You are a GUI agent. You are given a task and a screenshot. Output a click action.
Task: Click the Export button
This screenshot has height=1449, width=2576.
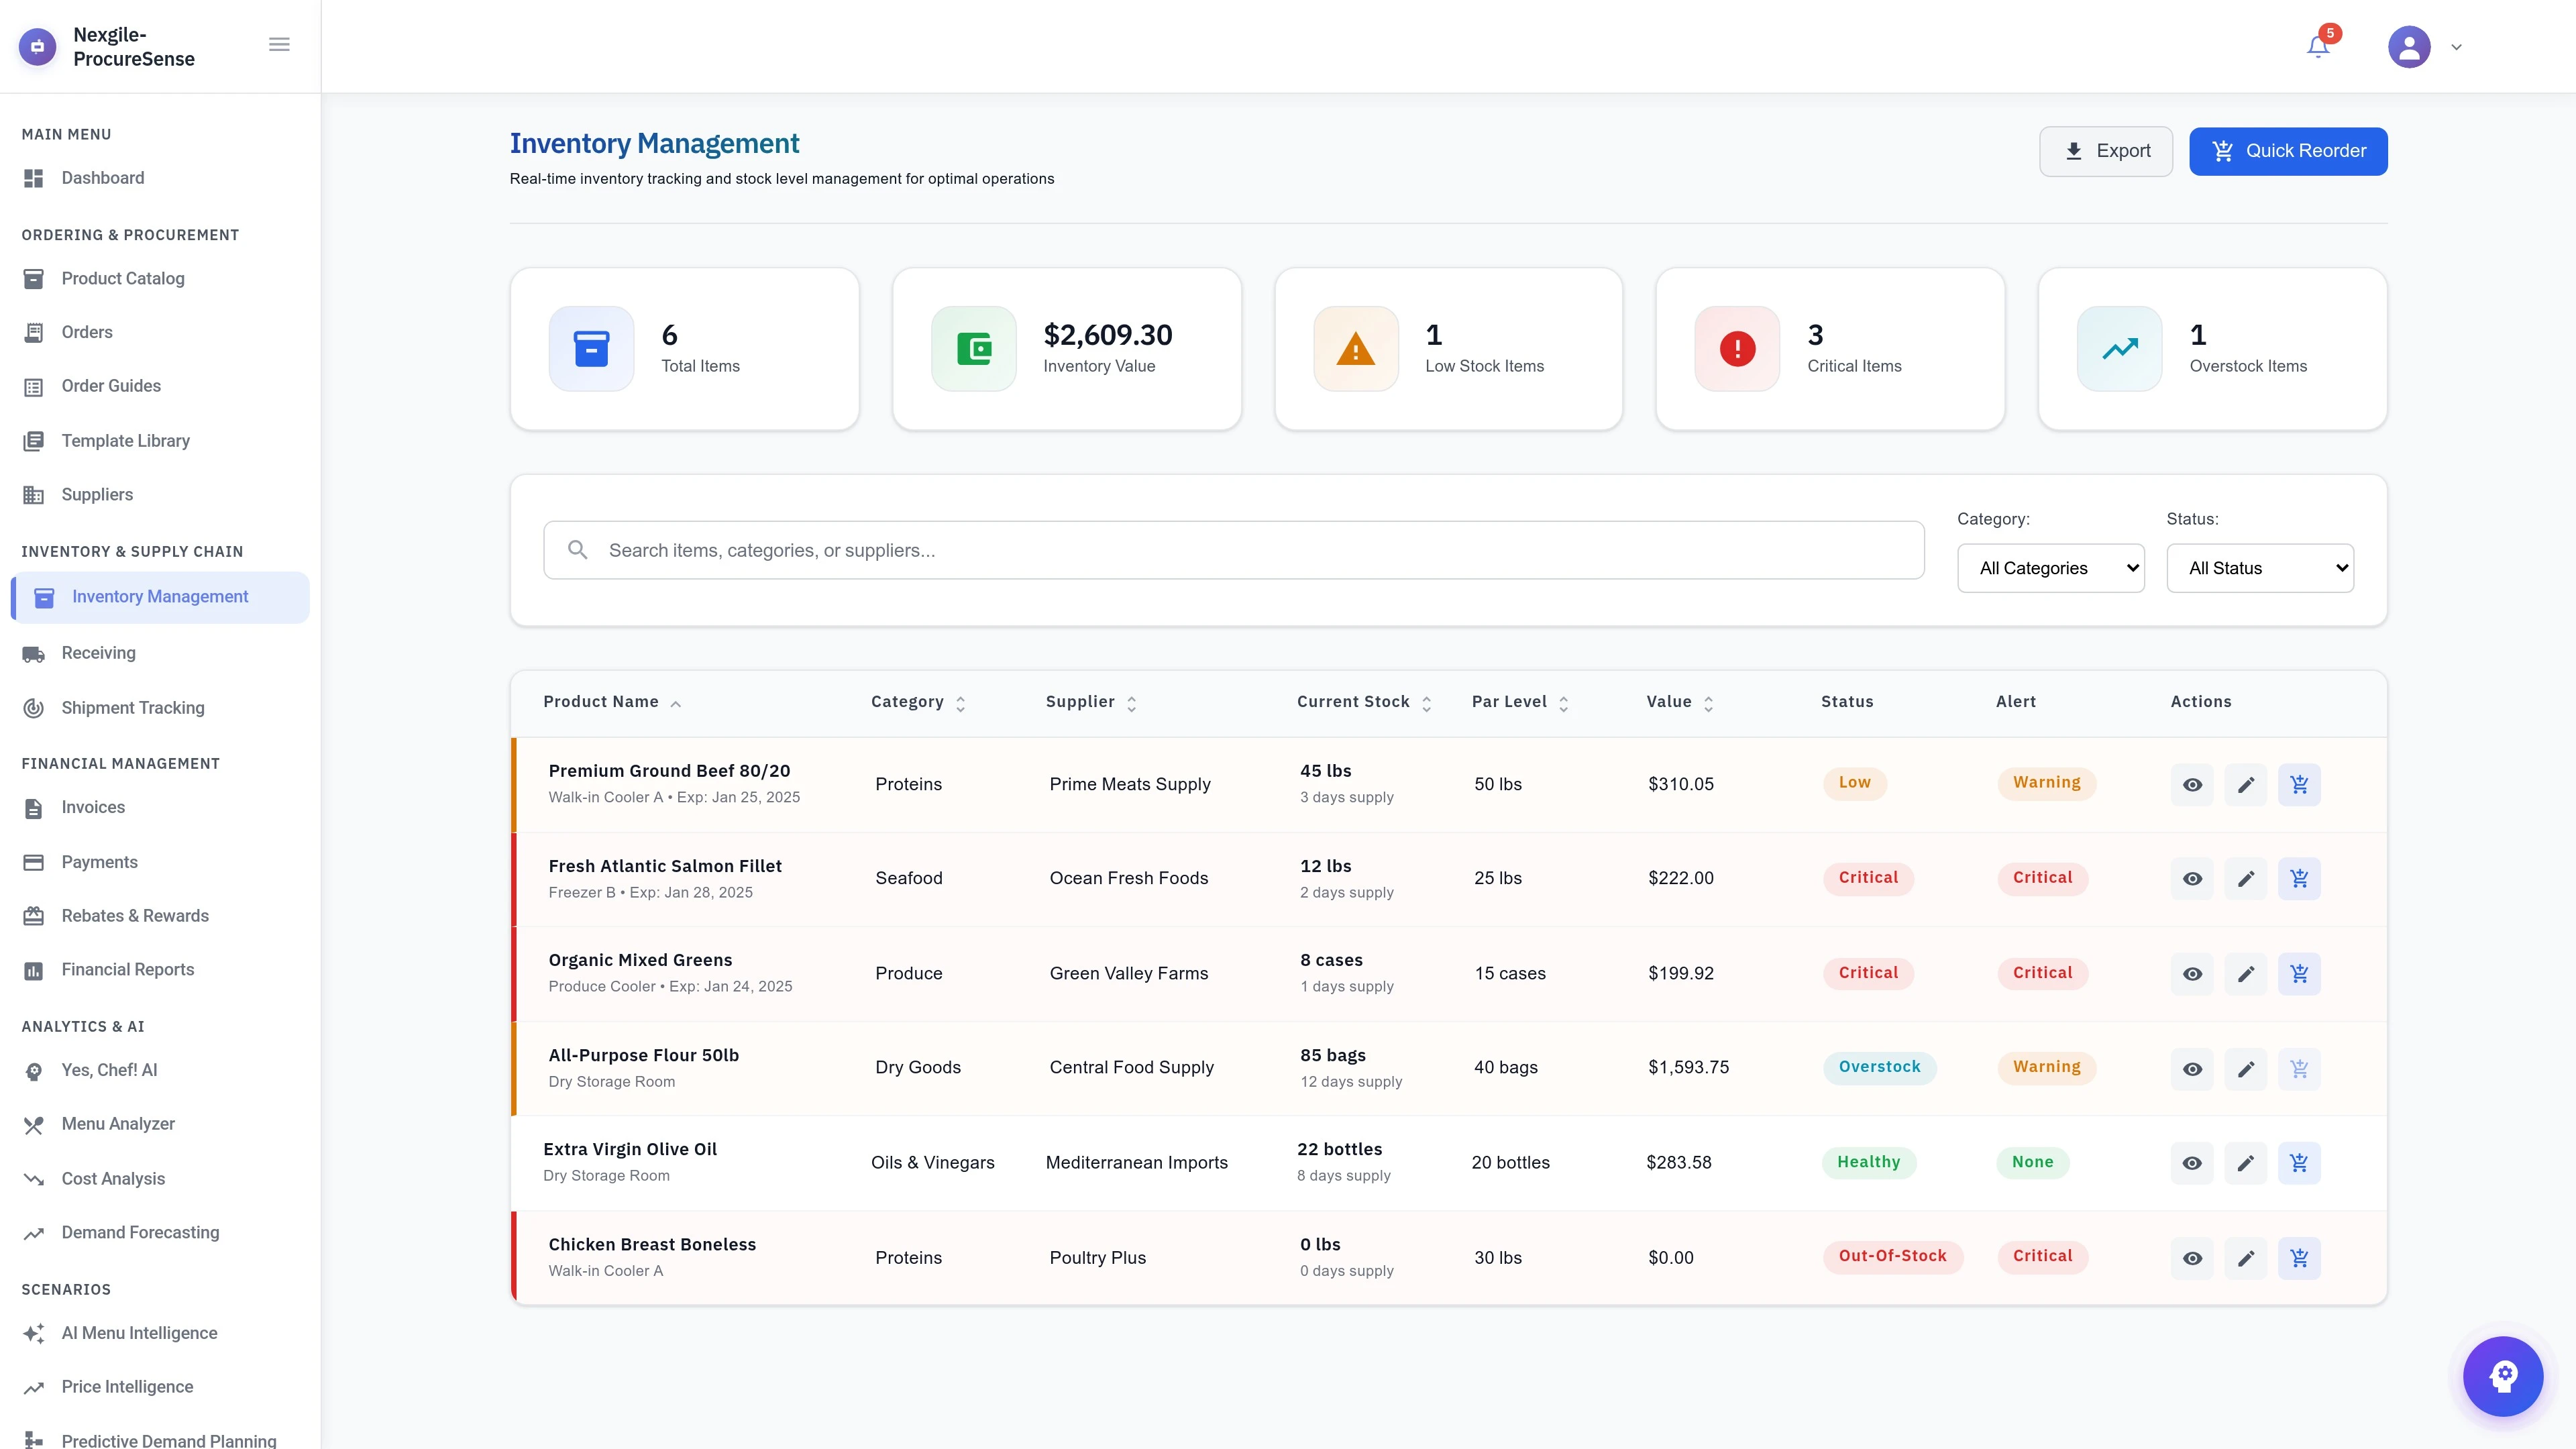click(x=2106, y=151)
